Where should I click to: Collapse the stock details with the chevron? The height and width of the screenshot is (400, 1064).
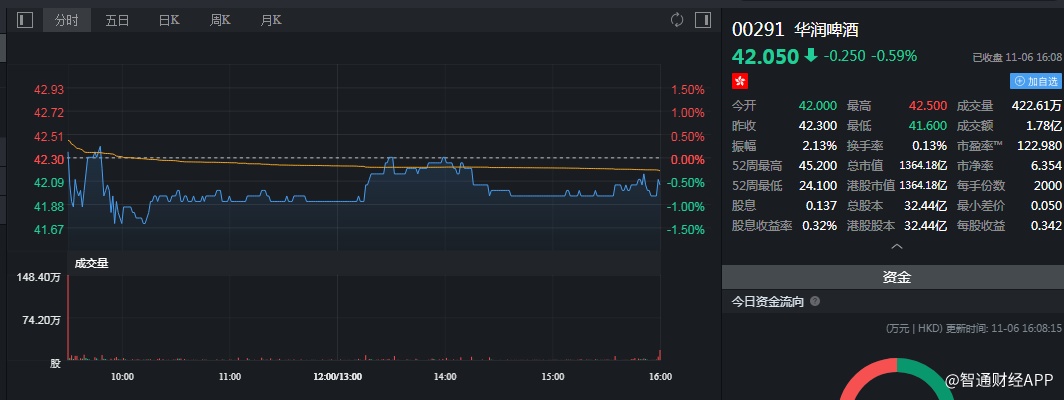895,246
